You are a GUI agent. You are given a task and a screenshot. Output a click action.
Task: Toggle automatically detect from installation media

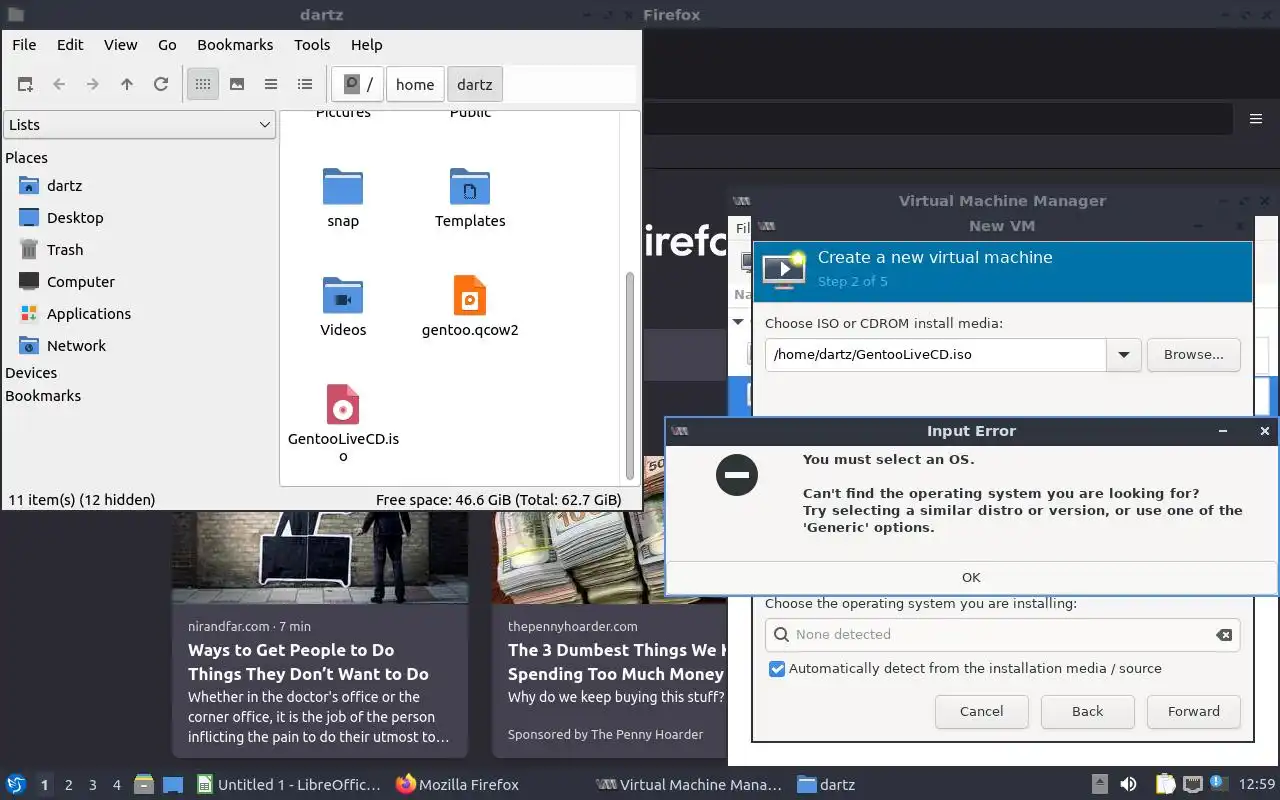point(777,669)
